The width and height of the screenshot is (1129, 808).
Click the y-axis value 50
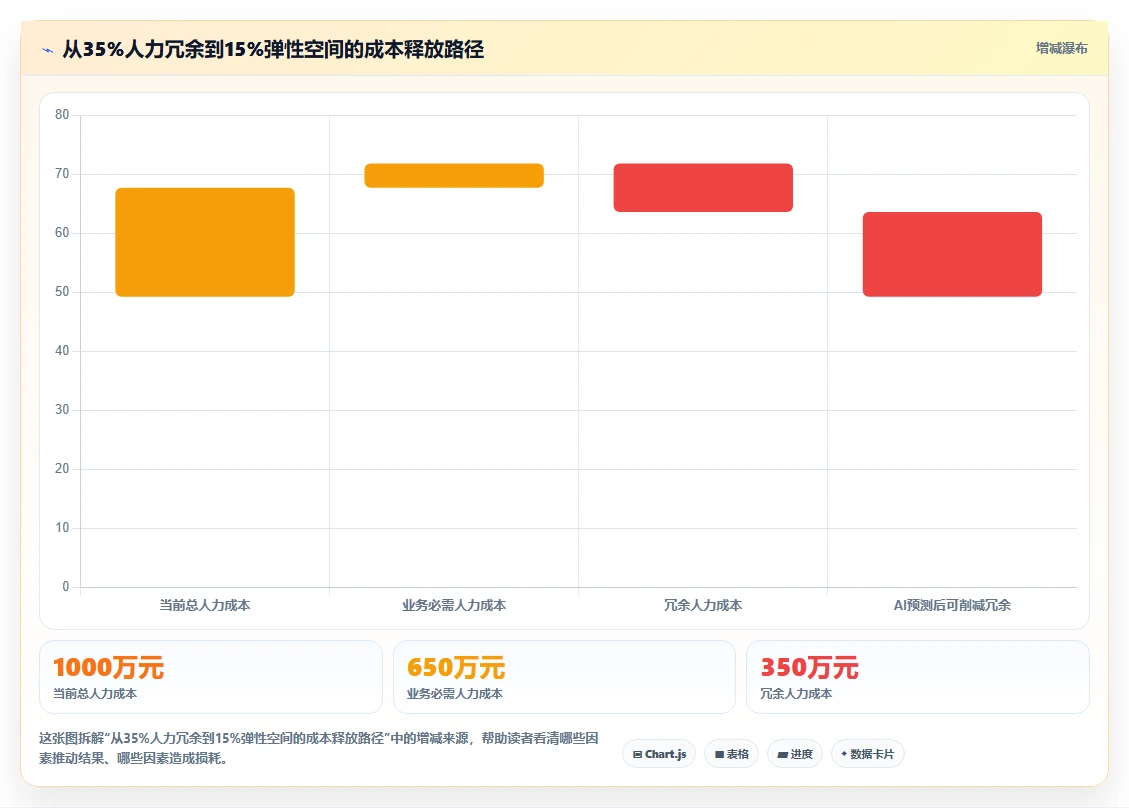point(62,292)
